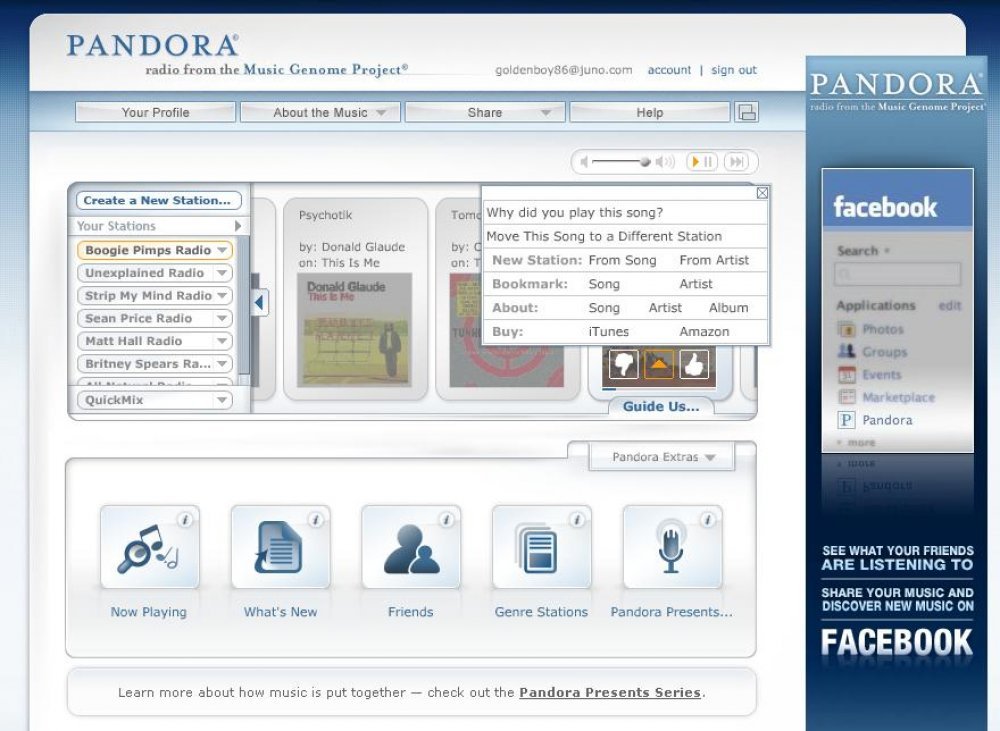
Task: Show info for the Genre Stations tile
Action: pyautogui.click(x=577, y=520)
